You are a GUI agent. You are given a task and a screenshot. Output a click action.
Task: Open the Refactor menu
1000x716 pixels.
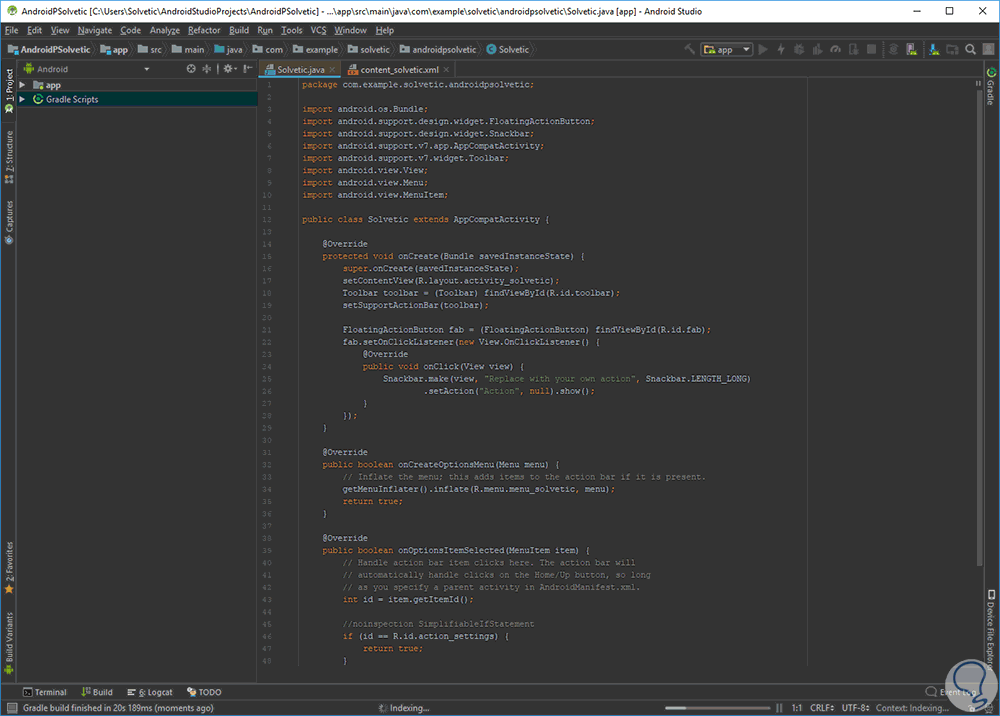[204, 30]
